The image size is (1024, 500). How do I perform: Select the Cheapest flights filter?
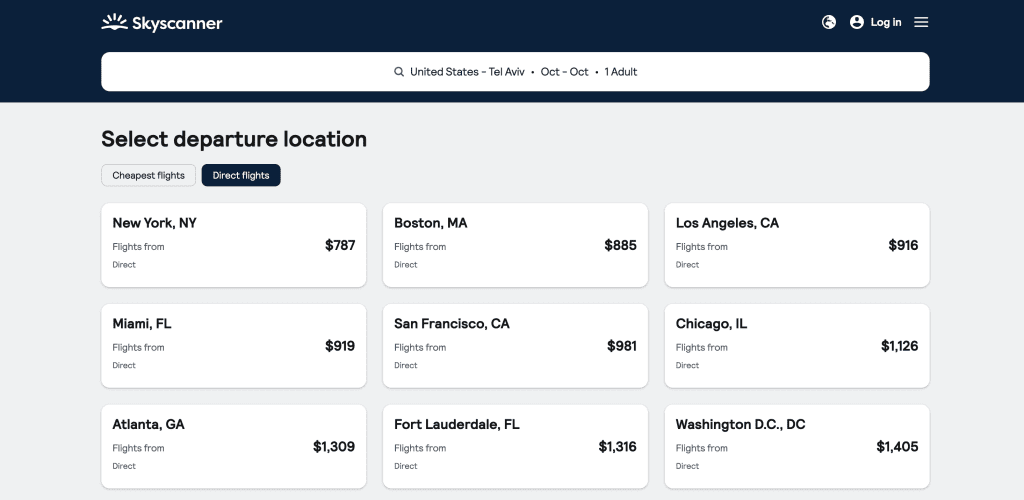(148, 175)
